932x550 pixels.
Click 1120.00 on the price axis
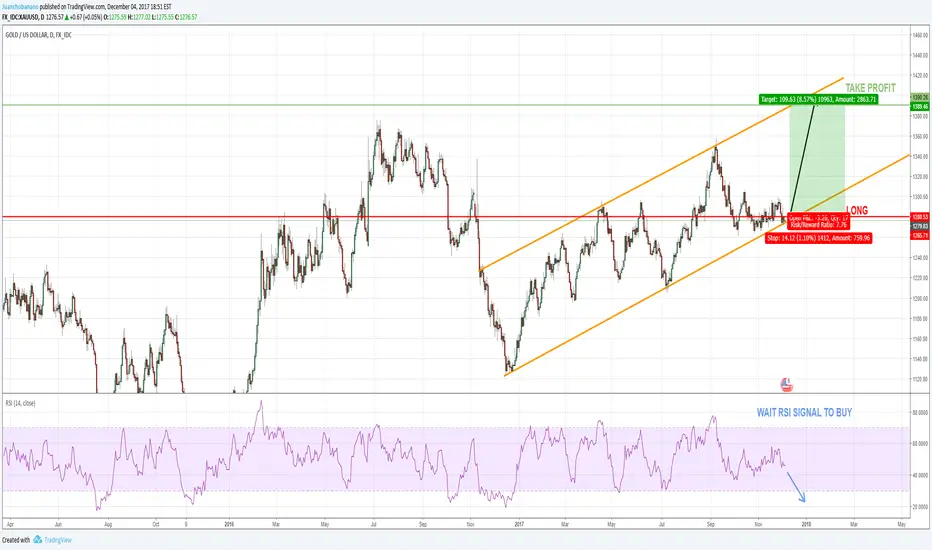(x=920, y=379)
